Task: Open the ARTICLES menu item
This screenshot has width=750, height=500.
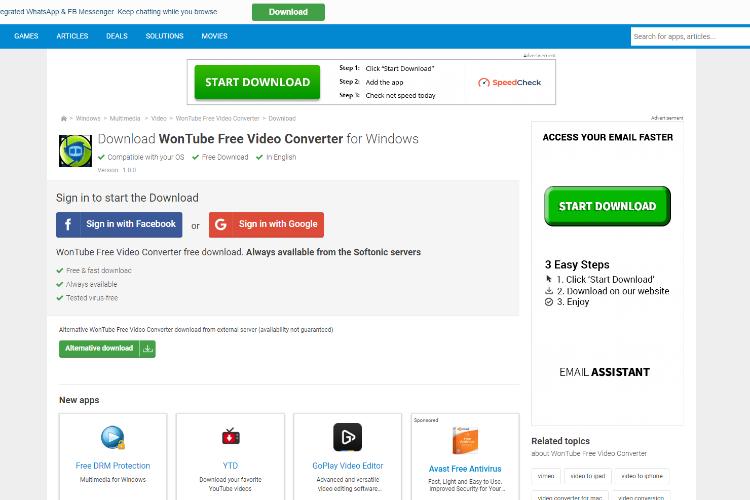Action: pos(72,36)
